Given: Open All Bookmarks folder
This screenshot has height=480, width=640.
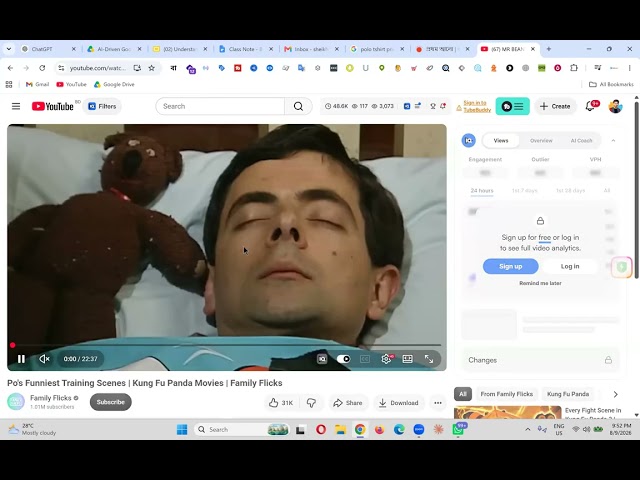Looking at the screenshot, I should click(x=611, y=84).
